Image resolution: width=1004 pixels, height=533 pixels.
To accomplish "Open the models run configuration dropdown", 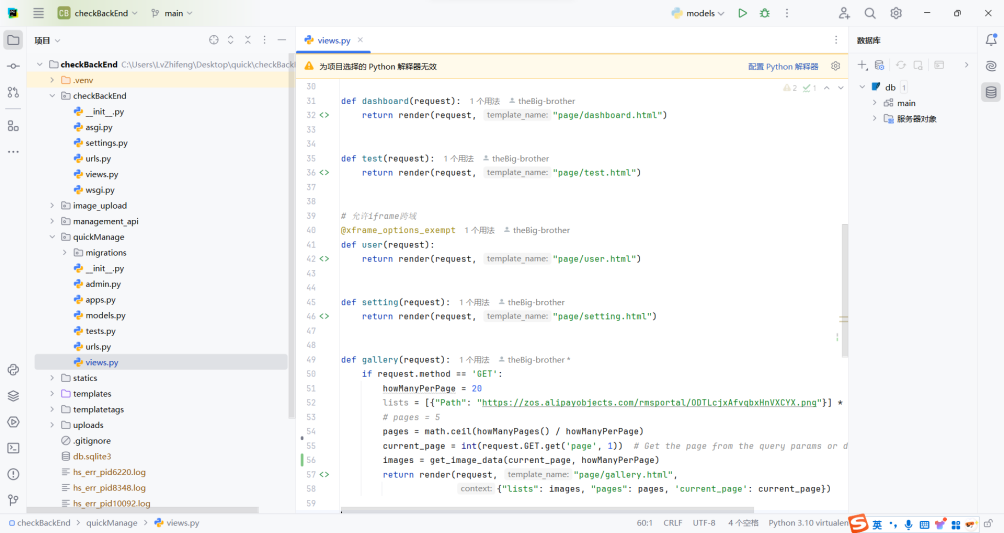I will [x=700, y=13].
